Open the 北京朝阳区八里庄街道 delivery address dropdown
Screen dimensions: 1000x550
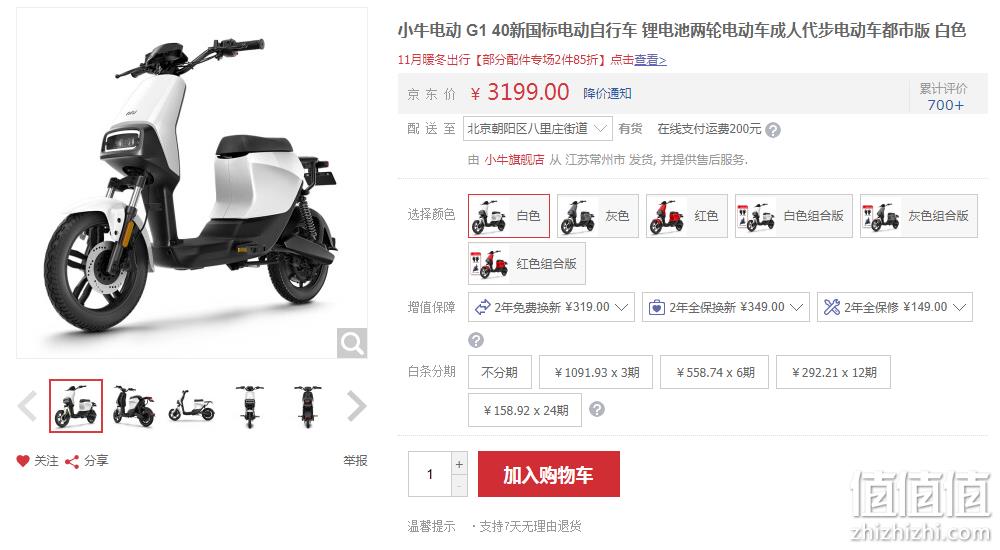coord(538,129)
